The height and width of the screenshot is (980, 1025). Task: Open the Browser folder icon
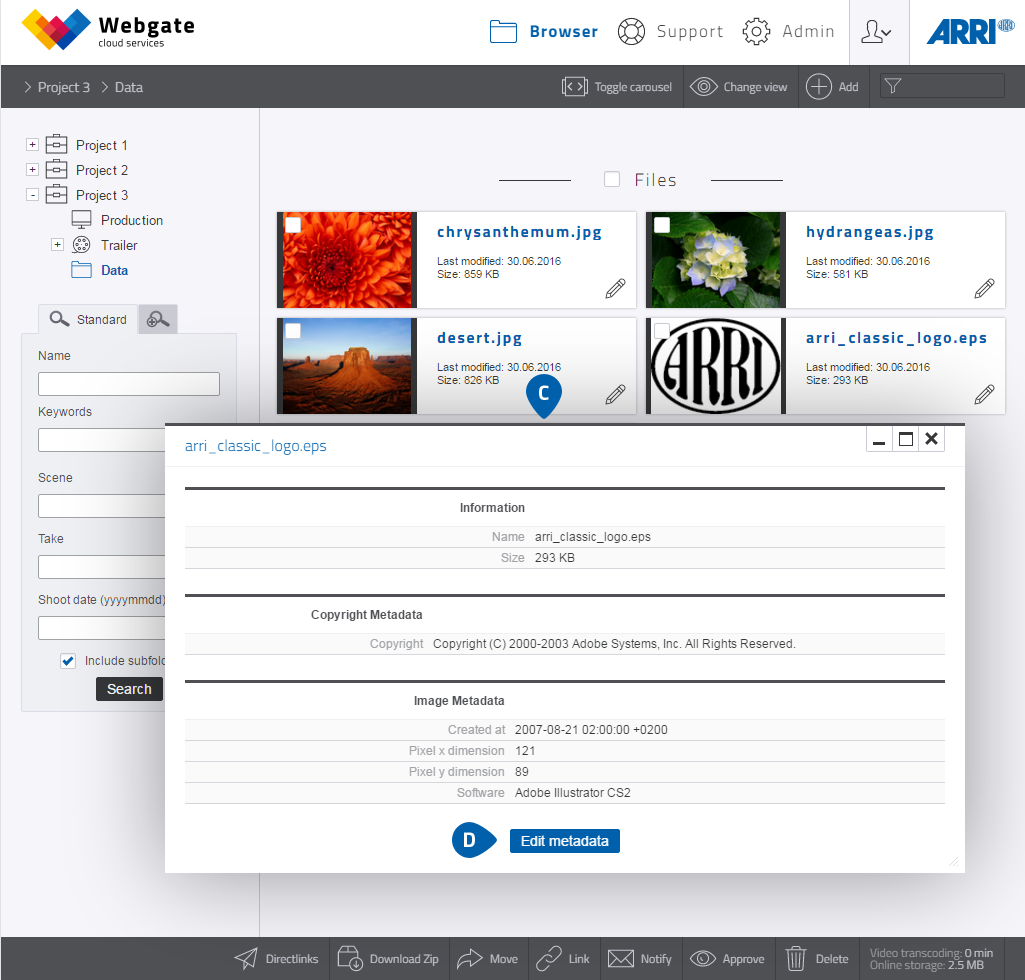pos(503,31)
